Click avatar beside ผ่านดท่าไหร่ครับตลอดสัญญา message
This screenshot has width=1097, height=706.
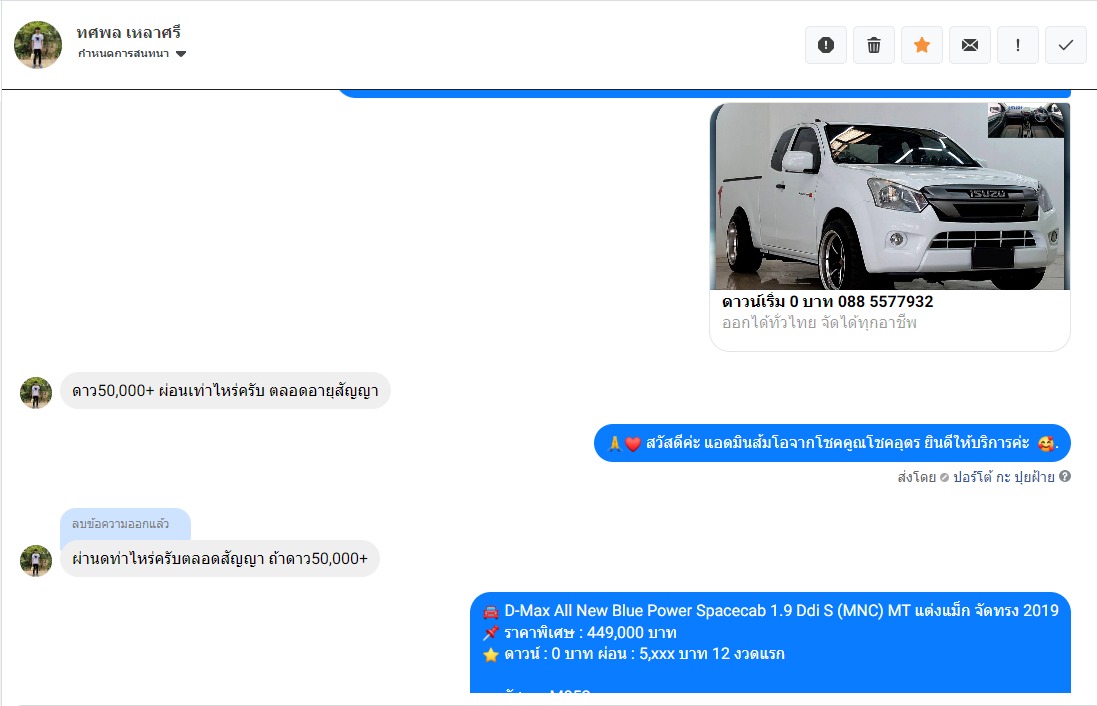pyautogui.click(x=36, y=560)
